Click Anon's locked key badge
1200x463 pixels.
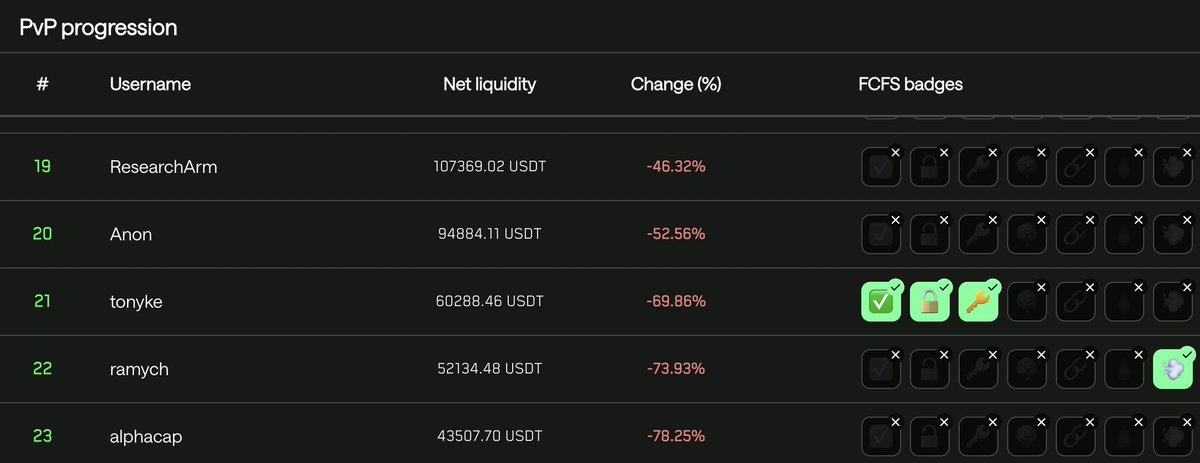[979, 234]
